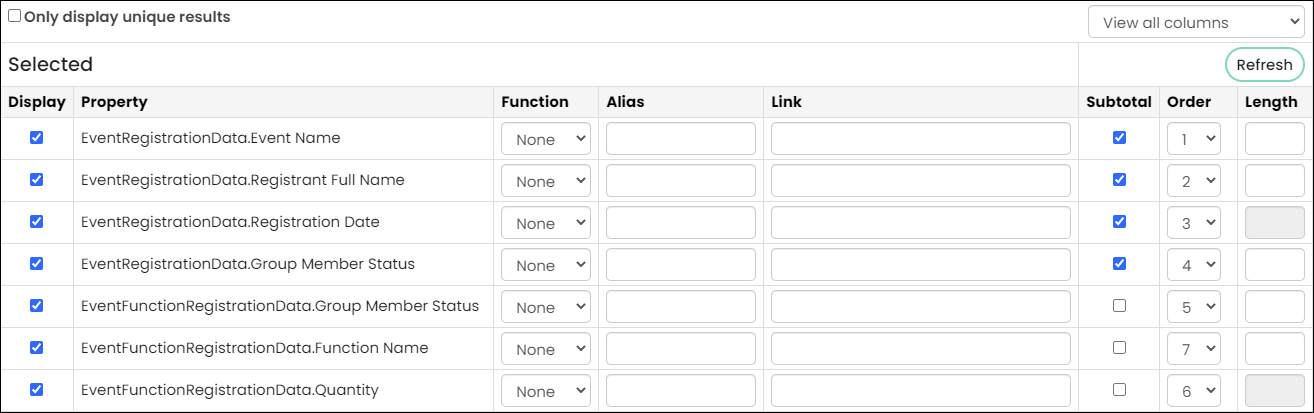Open Order dropdown for Event Name
Screen dimensions: 1314x413
(1194, 139)
